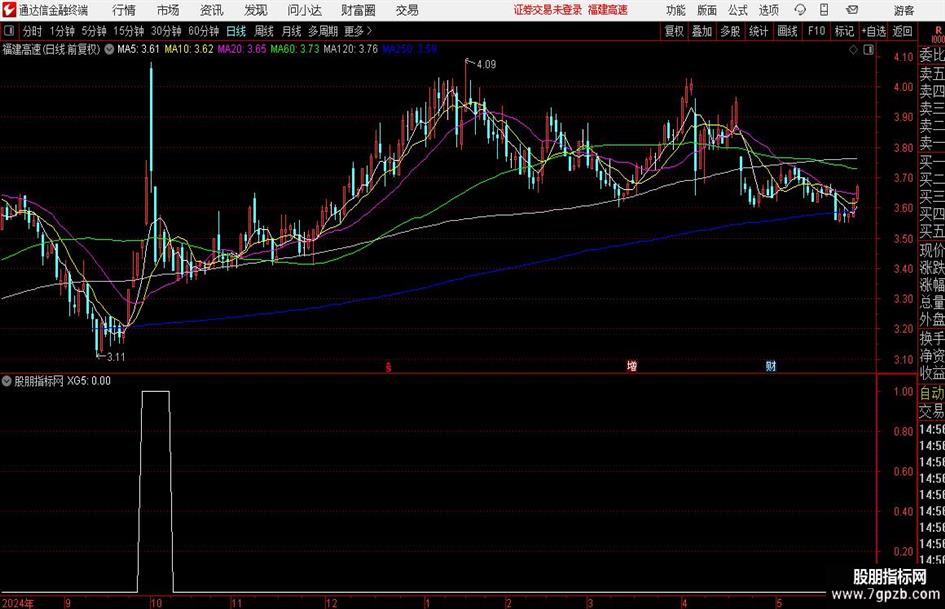The width and height of the screenshot is (945, 609).
Task: Click the MA120: 3.76 indicator label
Action: [x=351, y=49]
